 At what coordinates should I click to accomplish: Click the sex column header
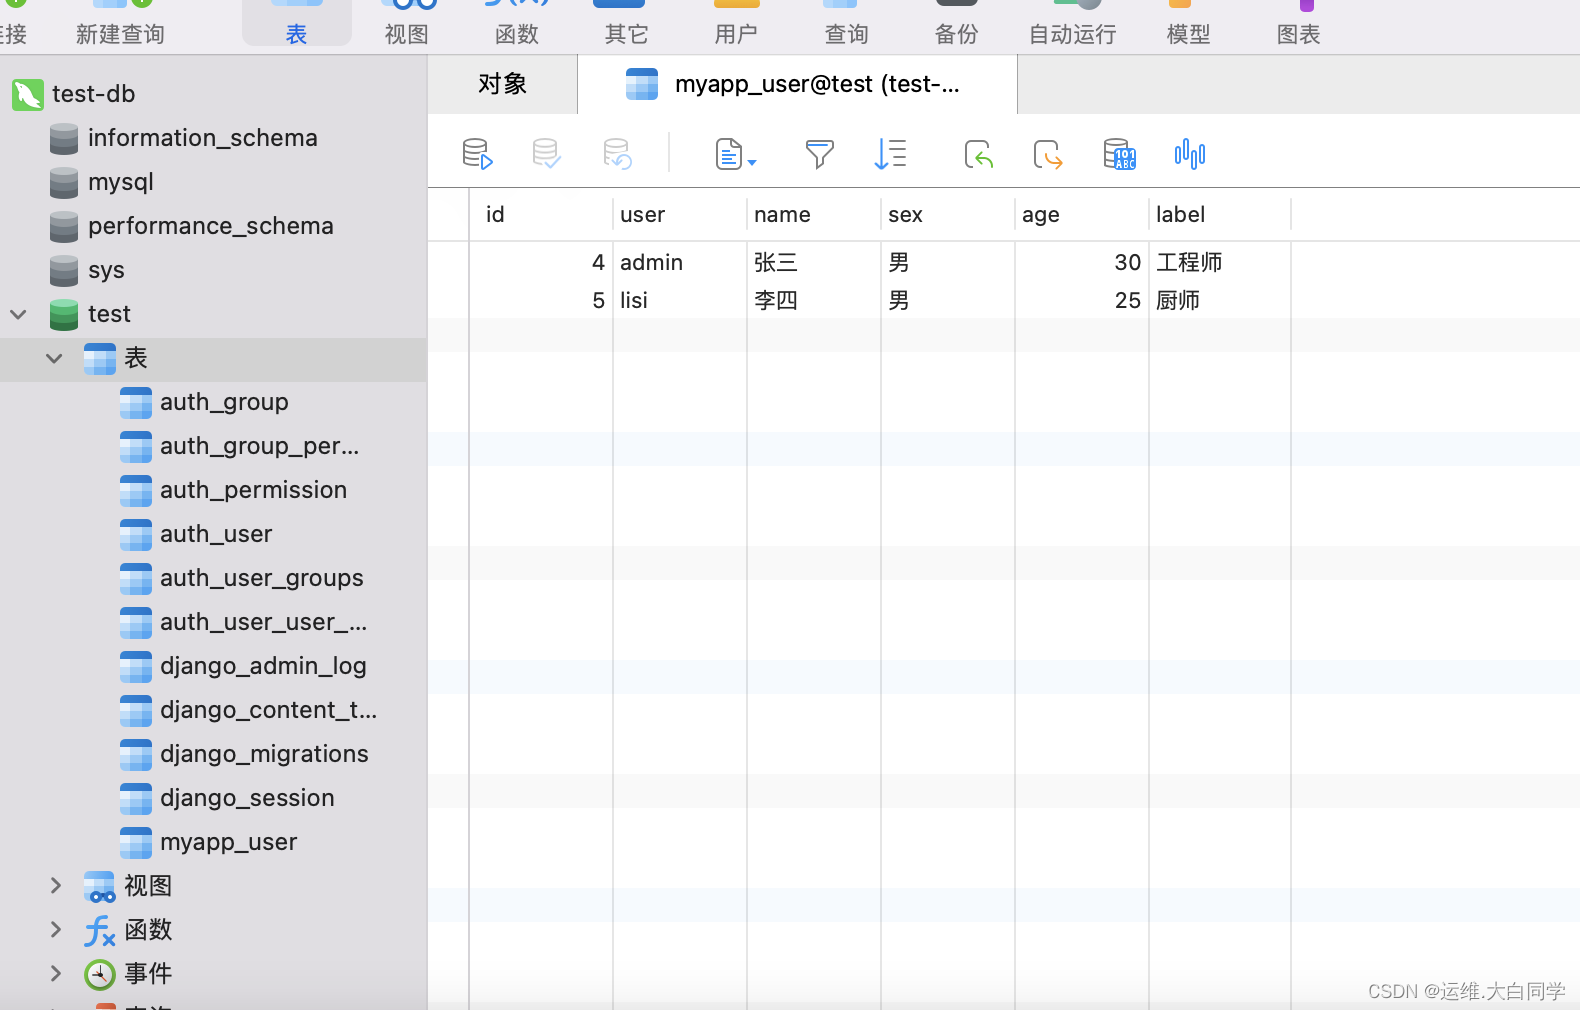pyautogui.click(x=948, y=215)
